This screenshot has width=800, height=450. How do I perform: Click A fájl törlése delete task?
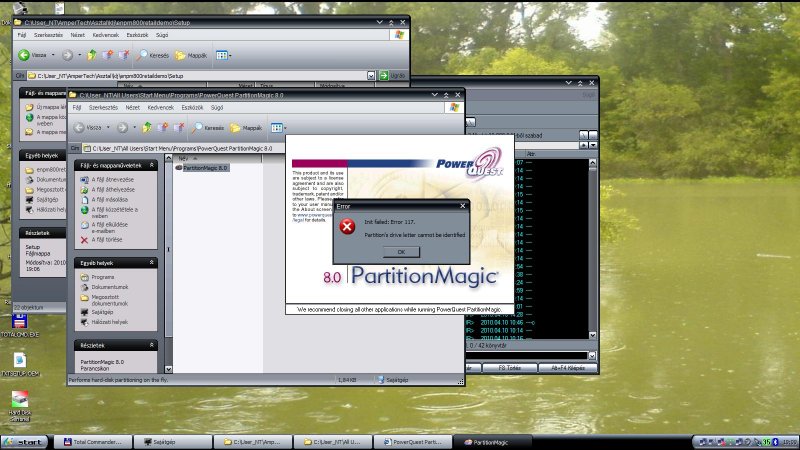(101, 240)
